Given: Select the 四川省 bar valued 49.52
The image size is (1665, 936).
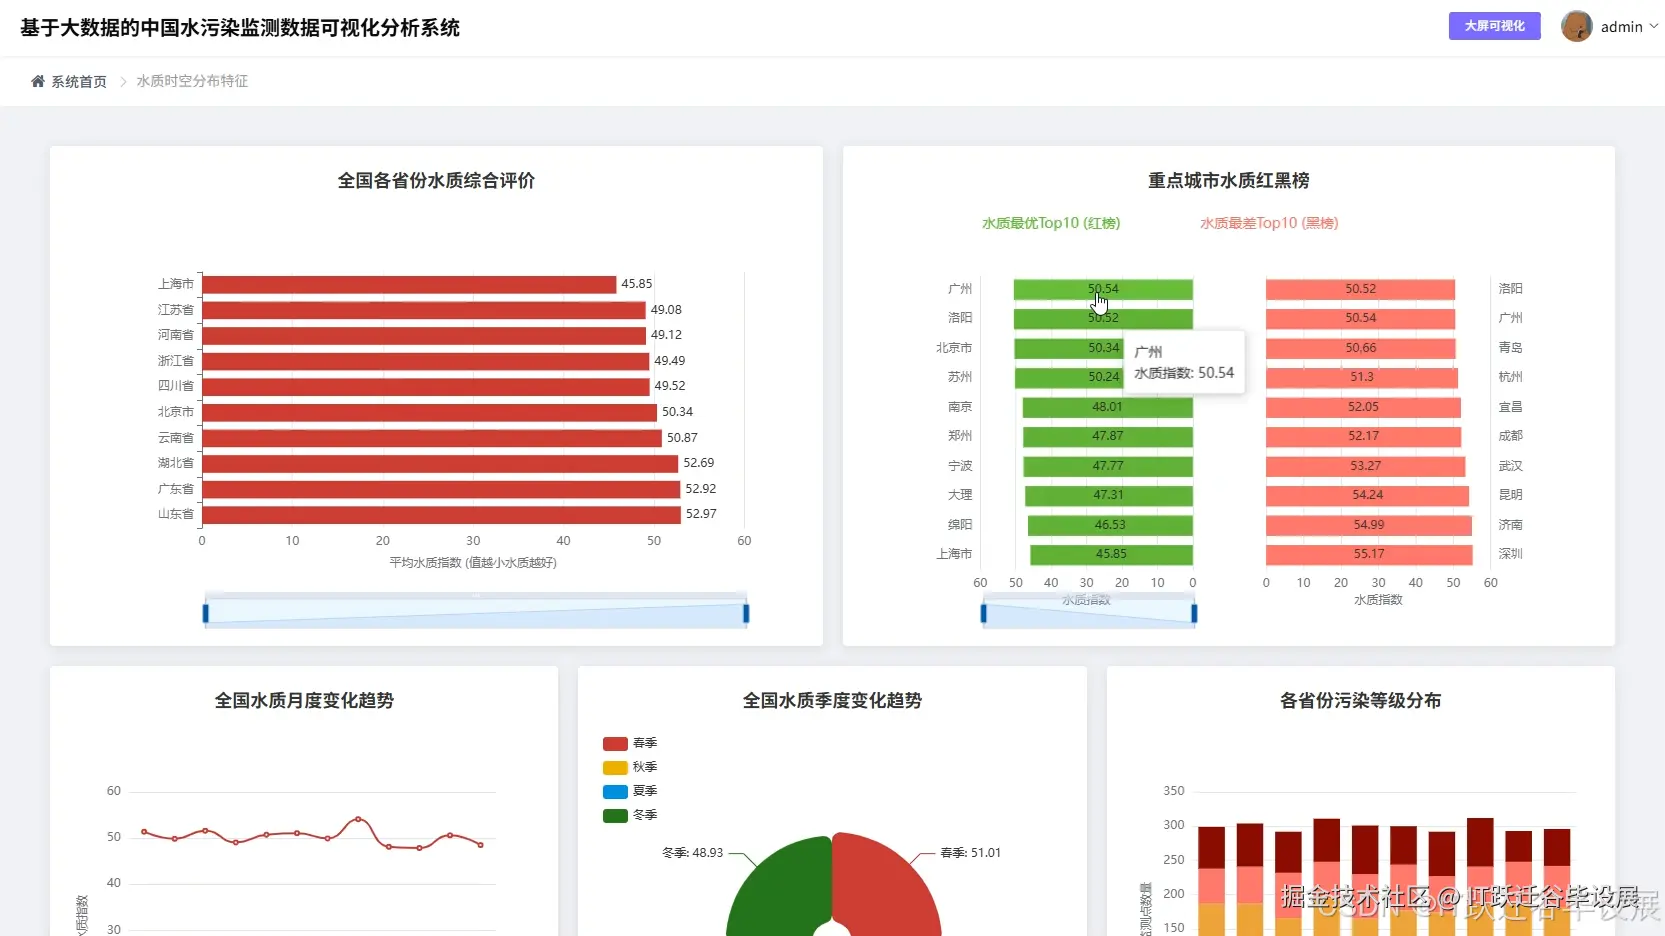Looking at the screenshot, I should coord(426,386).
